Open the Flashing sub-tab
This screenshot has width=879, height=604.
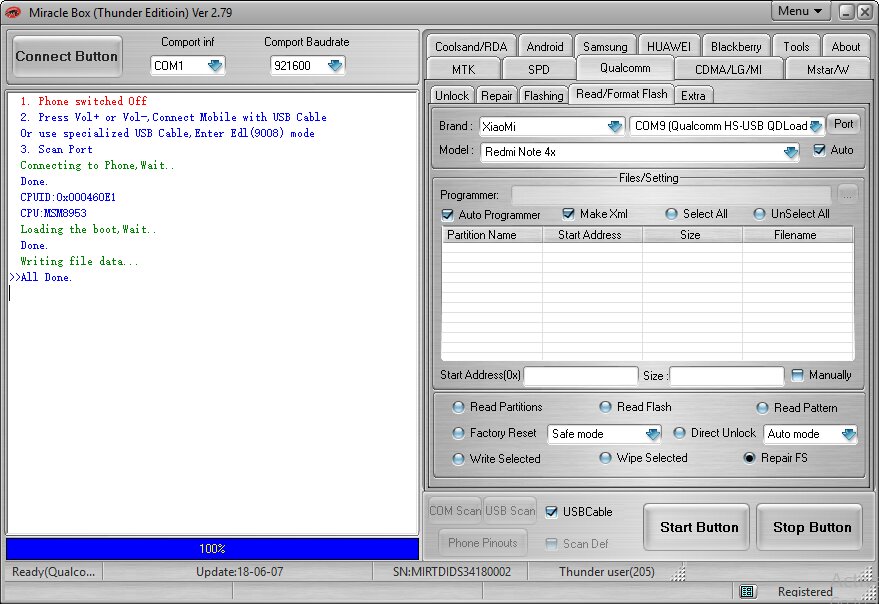pyautogui.click(x=544, y=95)
